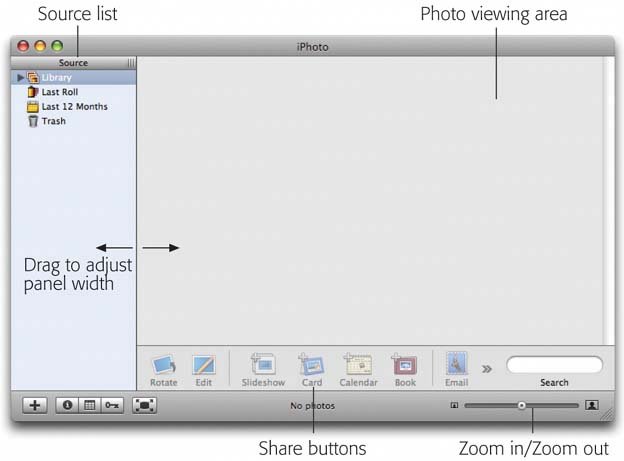Open the Trash in Source list
Screen dimensions: 624x461
coord(74,121)
